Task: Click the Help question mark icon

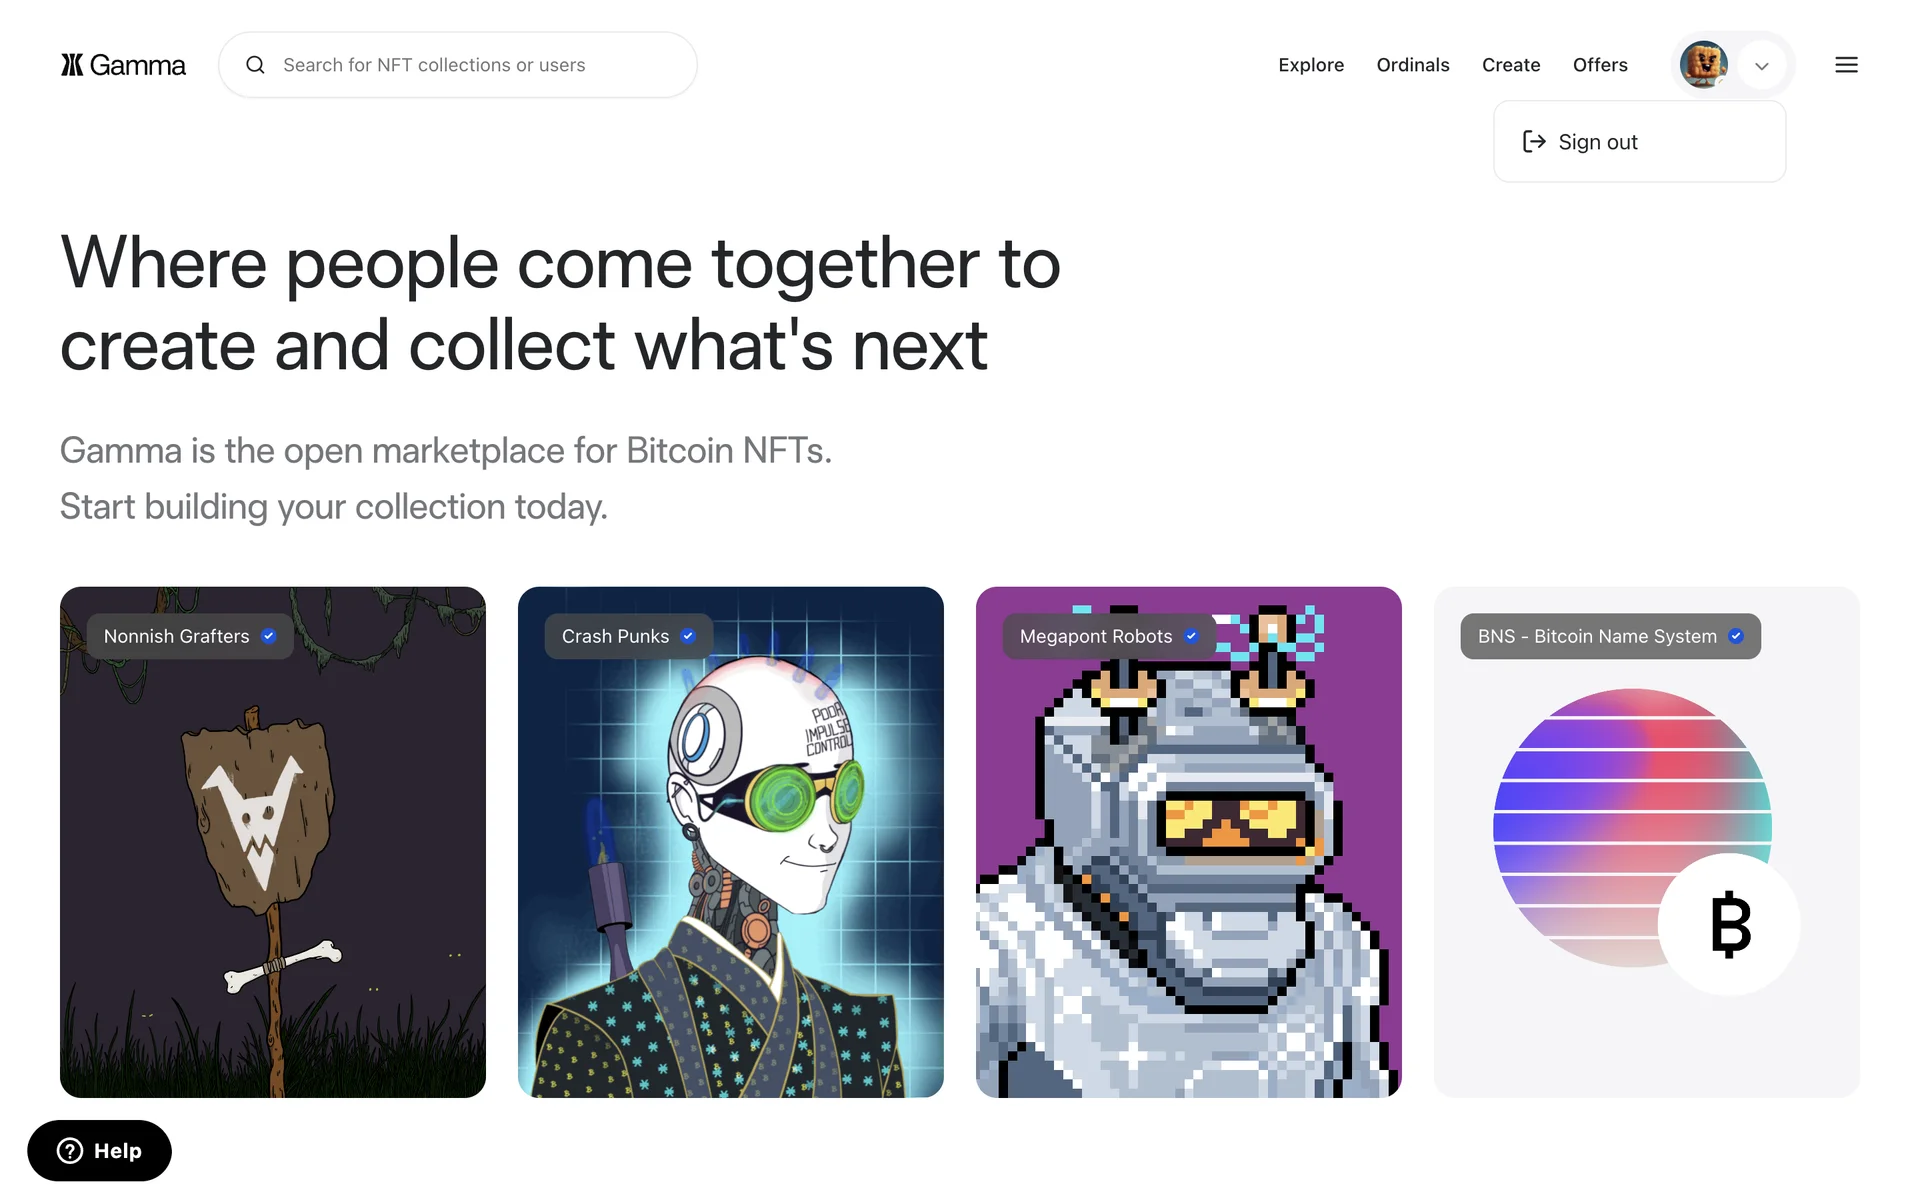Action: pos(70,1151)
